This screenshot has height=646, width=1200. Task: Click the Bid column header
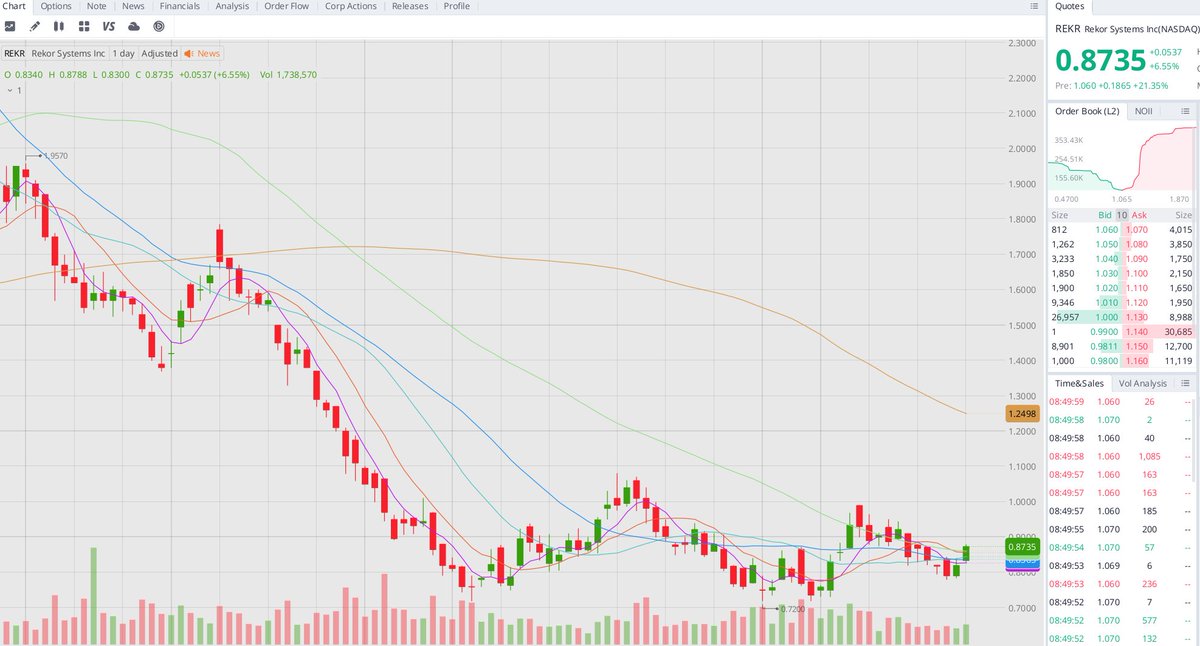pos(1104,215)
